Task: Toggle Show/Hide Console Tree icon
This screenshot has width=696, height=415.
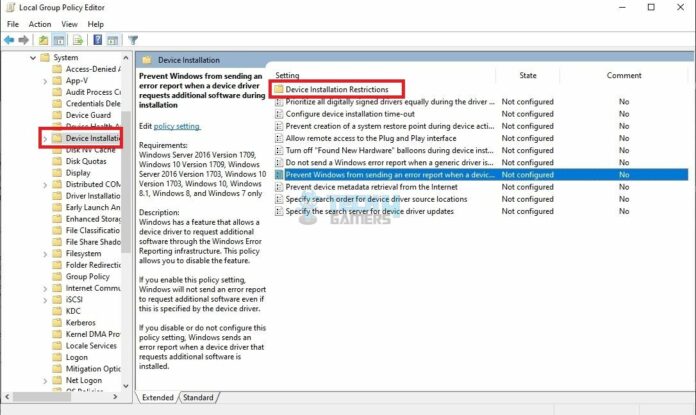Action: click(x=59, y=40)
